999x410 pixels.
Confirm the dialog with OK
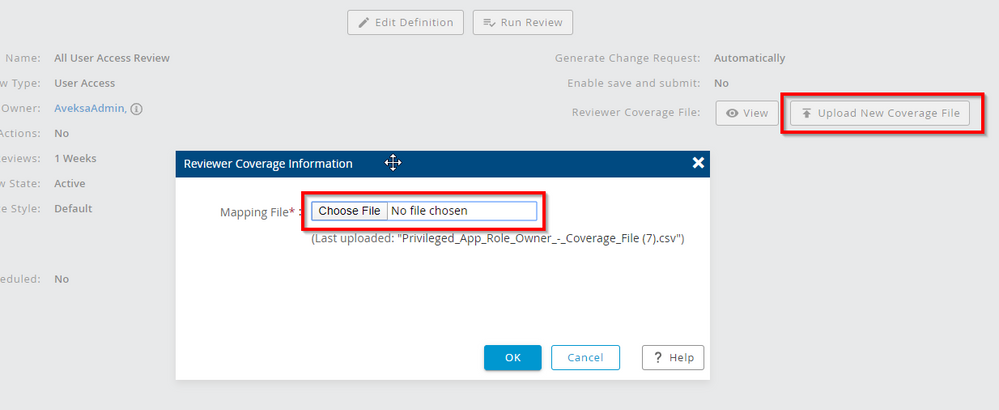click(512, 357)
